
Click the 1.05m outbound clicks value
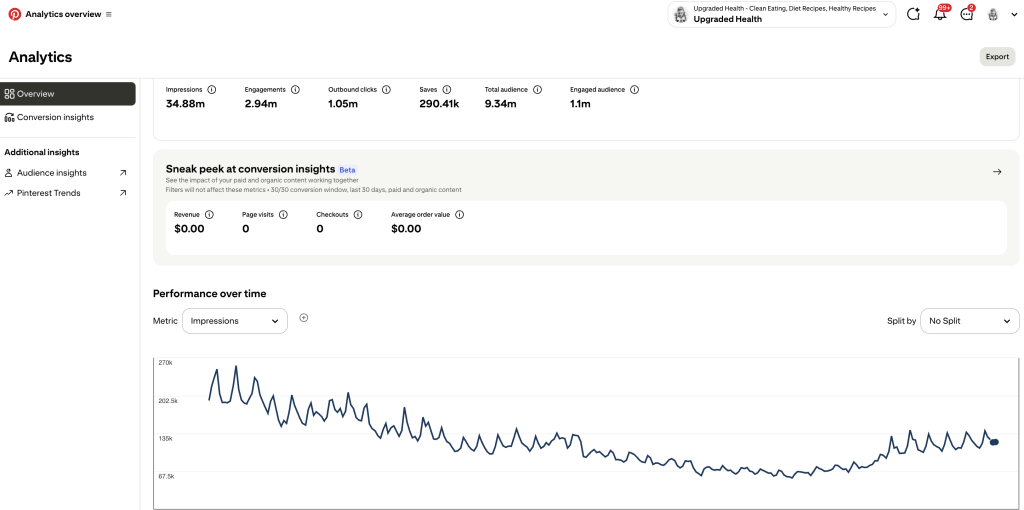[x=343, y=103]
